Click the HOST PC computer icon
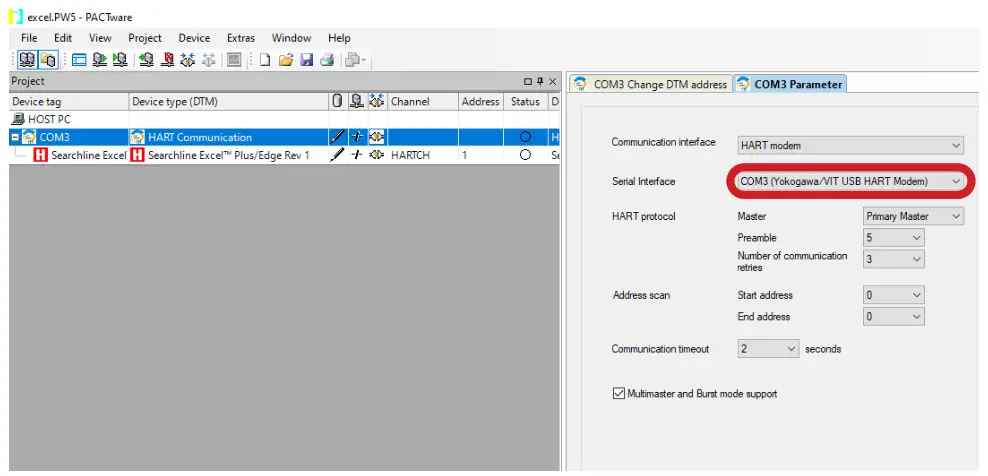The width and height of the screenshot is (988, 476). click(18, 119)
